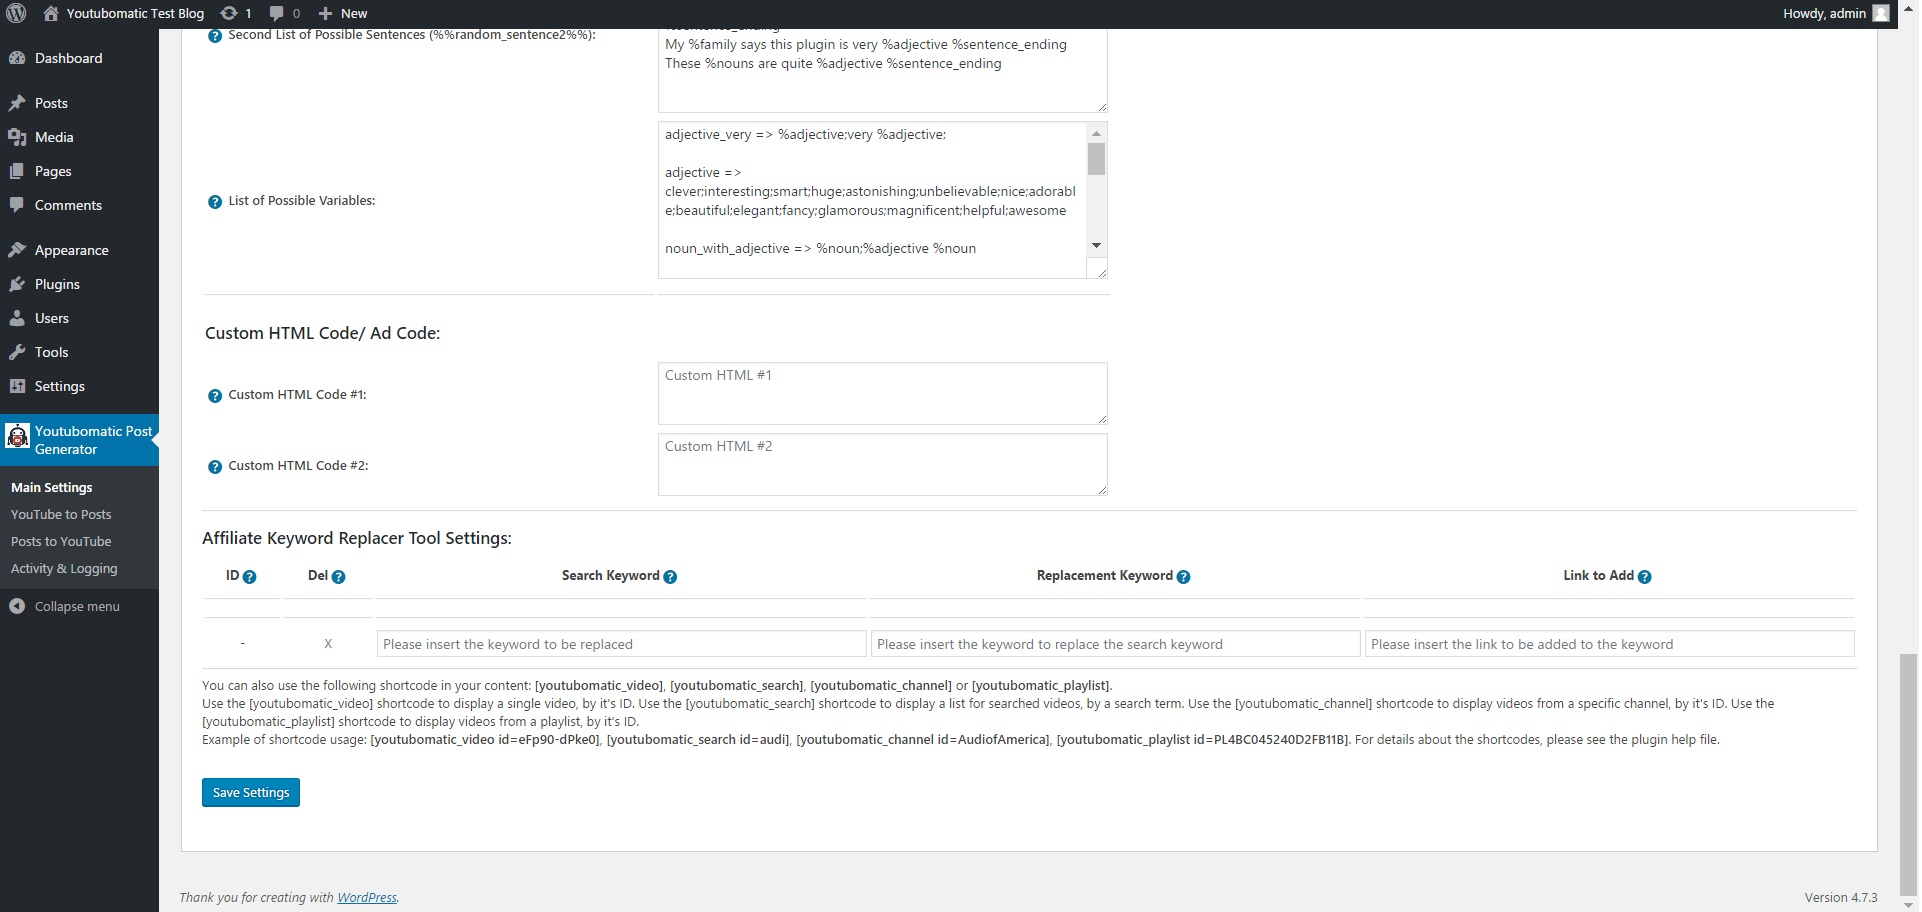Click the search keyword input field
Viewport: 1922px width, 912px height.
coord(621,644)
